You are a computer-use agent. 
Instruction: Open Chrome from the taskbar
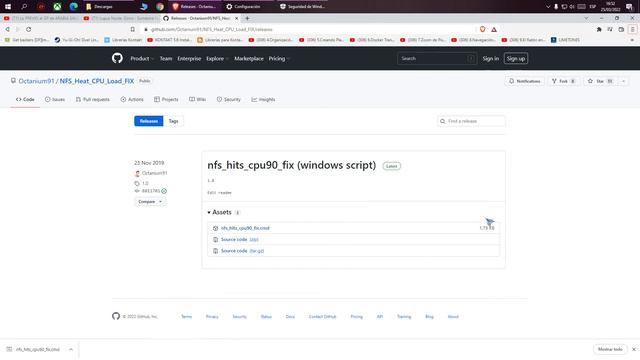[x=160, y=7]
